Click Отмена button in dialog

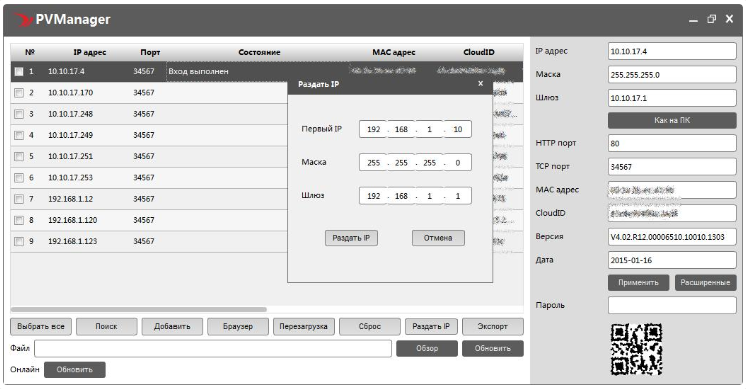coord(438,238)
